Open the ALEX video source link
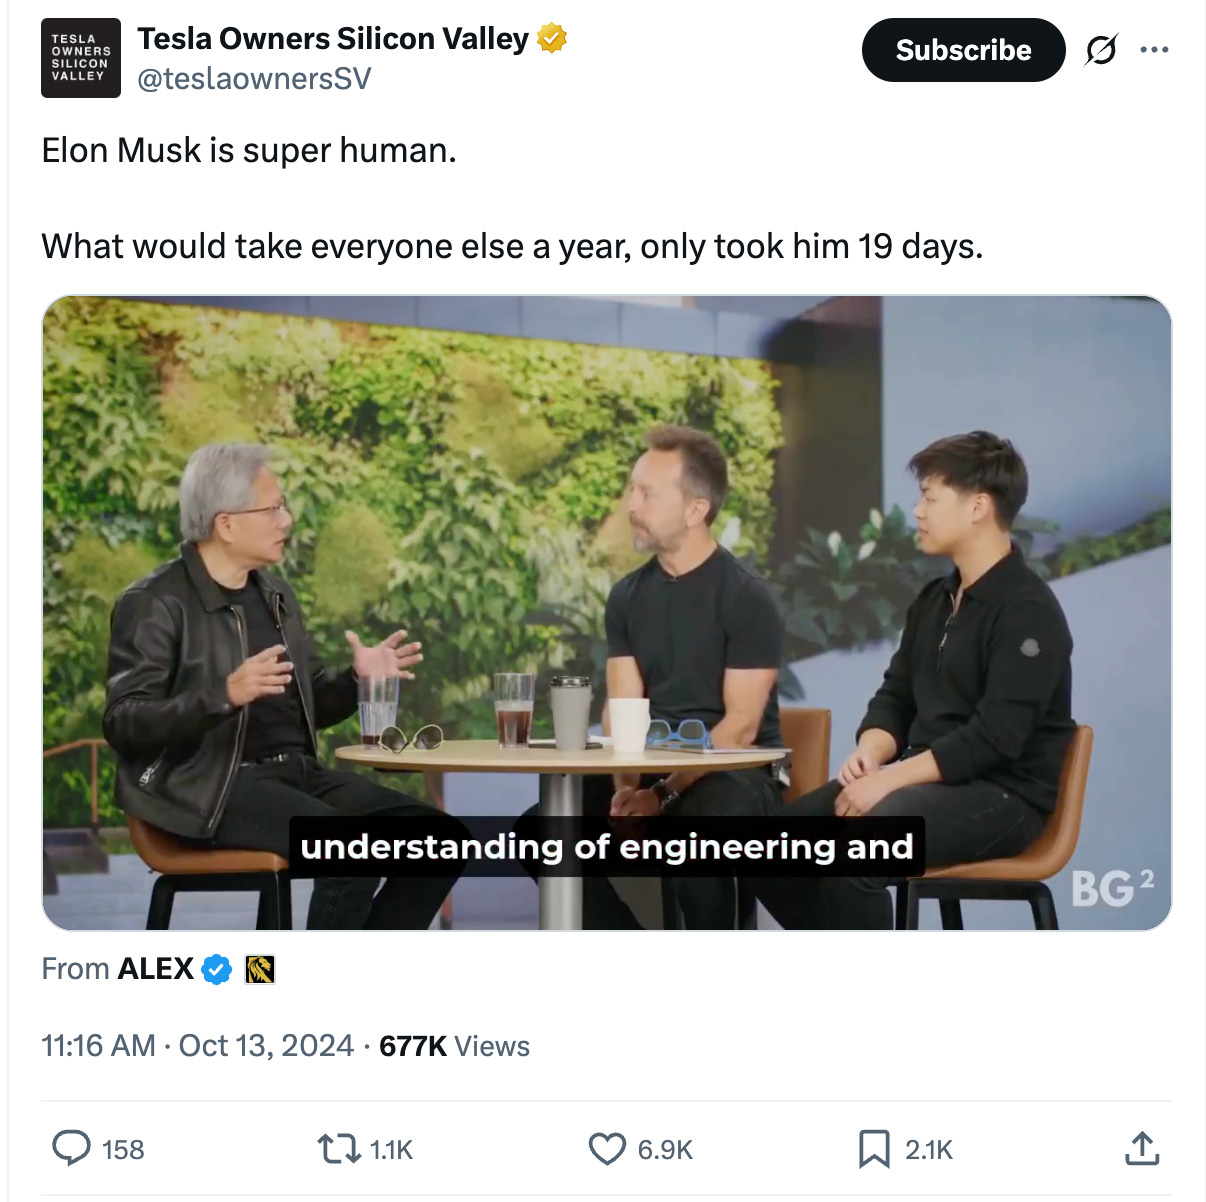This screenshot has height=1202, width=1206. (x=156, y=969)
